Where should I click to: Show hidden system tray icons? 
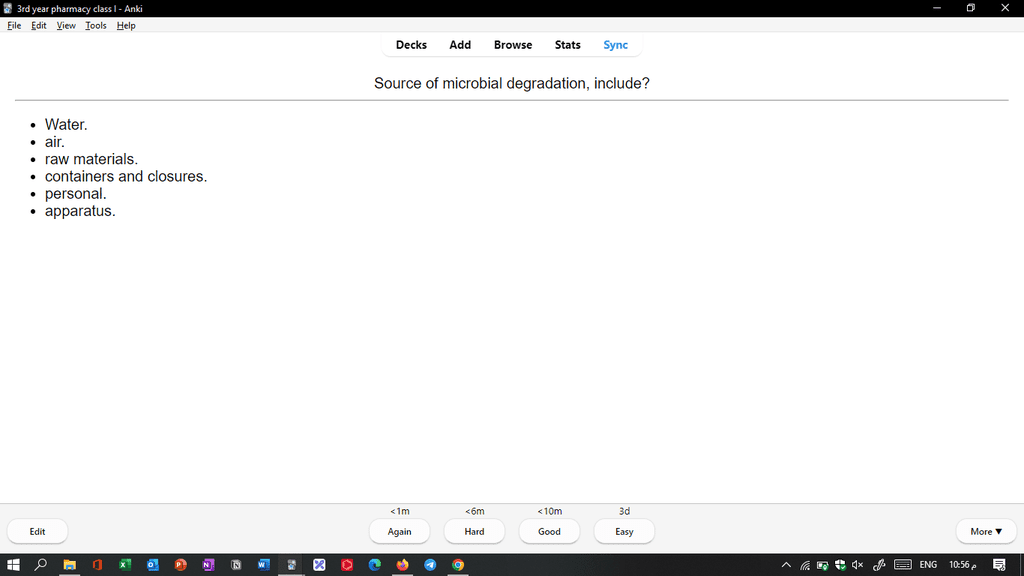786,565
